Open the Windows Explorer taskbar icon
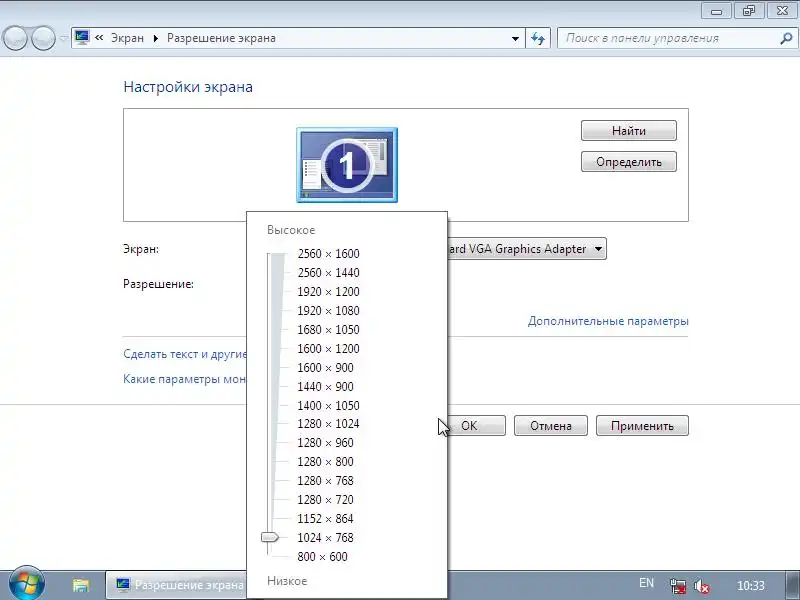The image size is (800, 600). pyautogui.click(x=81, y=585)
